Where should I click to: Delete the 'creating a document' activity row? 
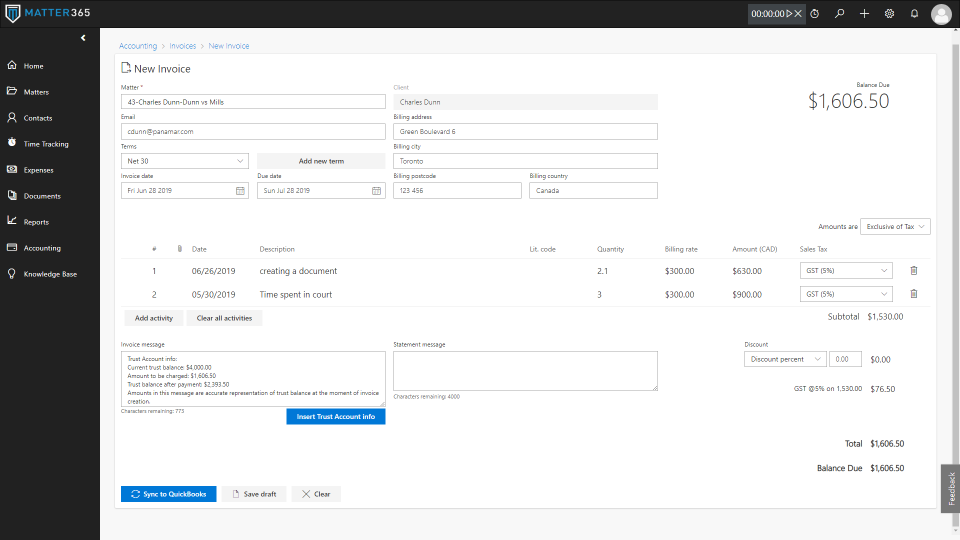tap(913, 271)
